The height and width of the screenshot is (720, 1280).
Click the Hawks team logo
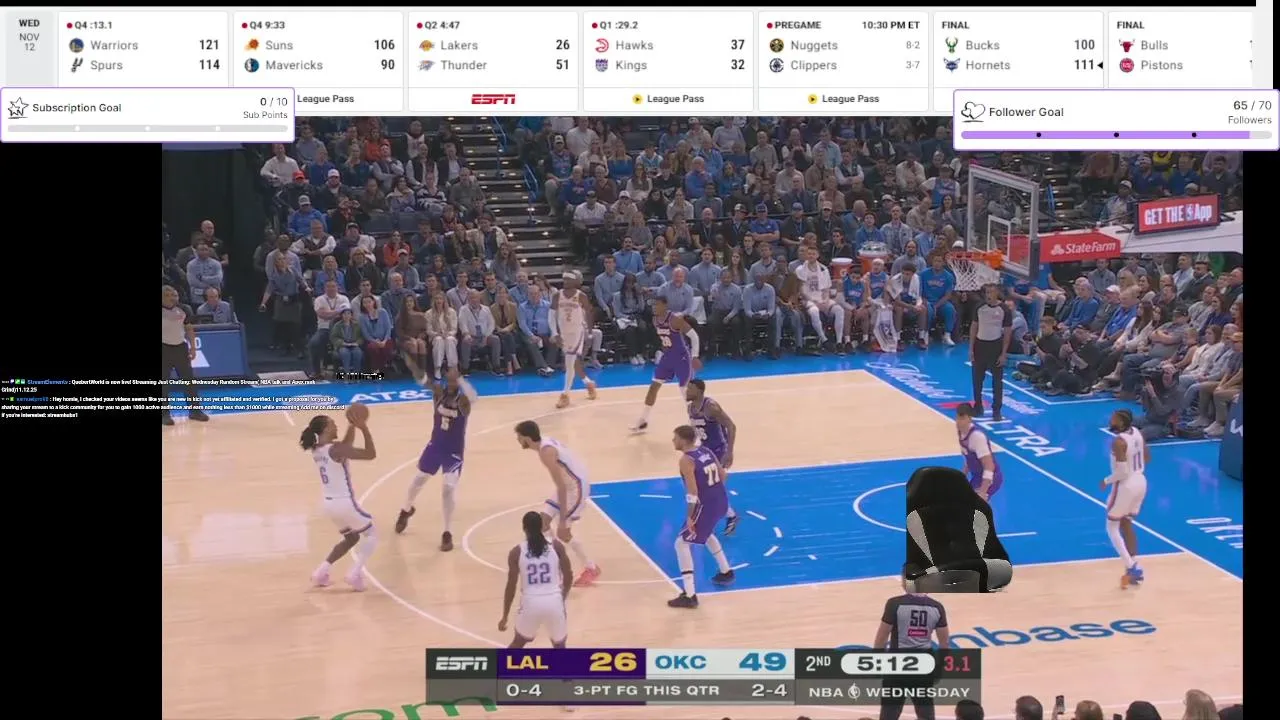click(602, 45)
